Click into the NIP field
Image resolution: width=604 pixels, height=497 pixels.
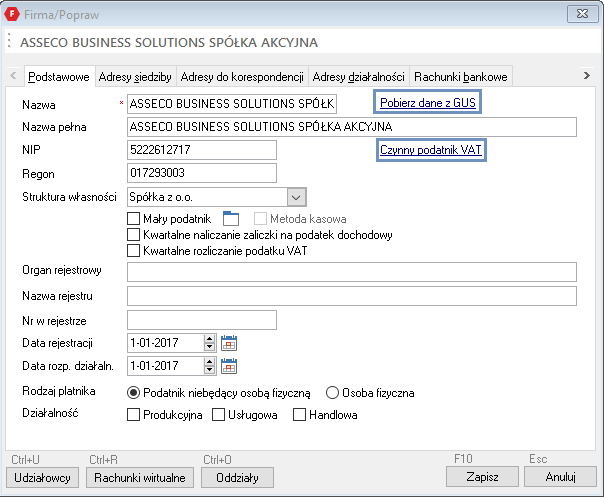(202, 150)
